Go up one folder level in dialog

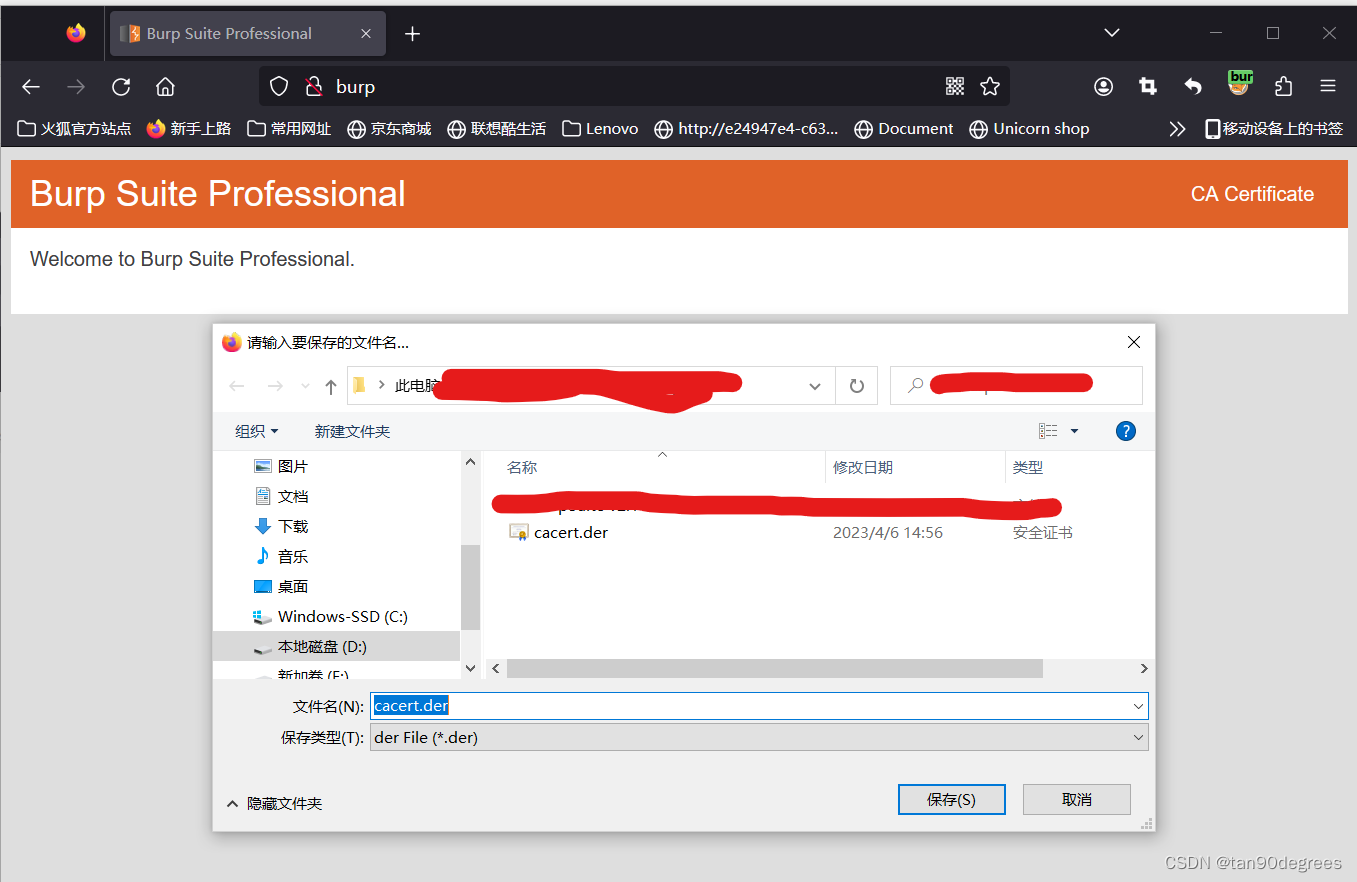click(x=331, y=386)
